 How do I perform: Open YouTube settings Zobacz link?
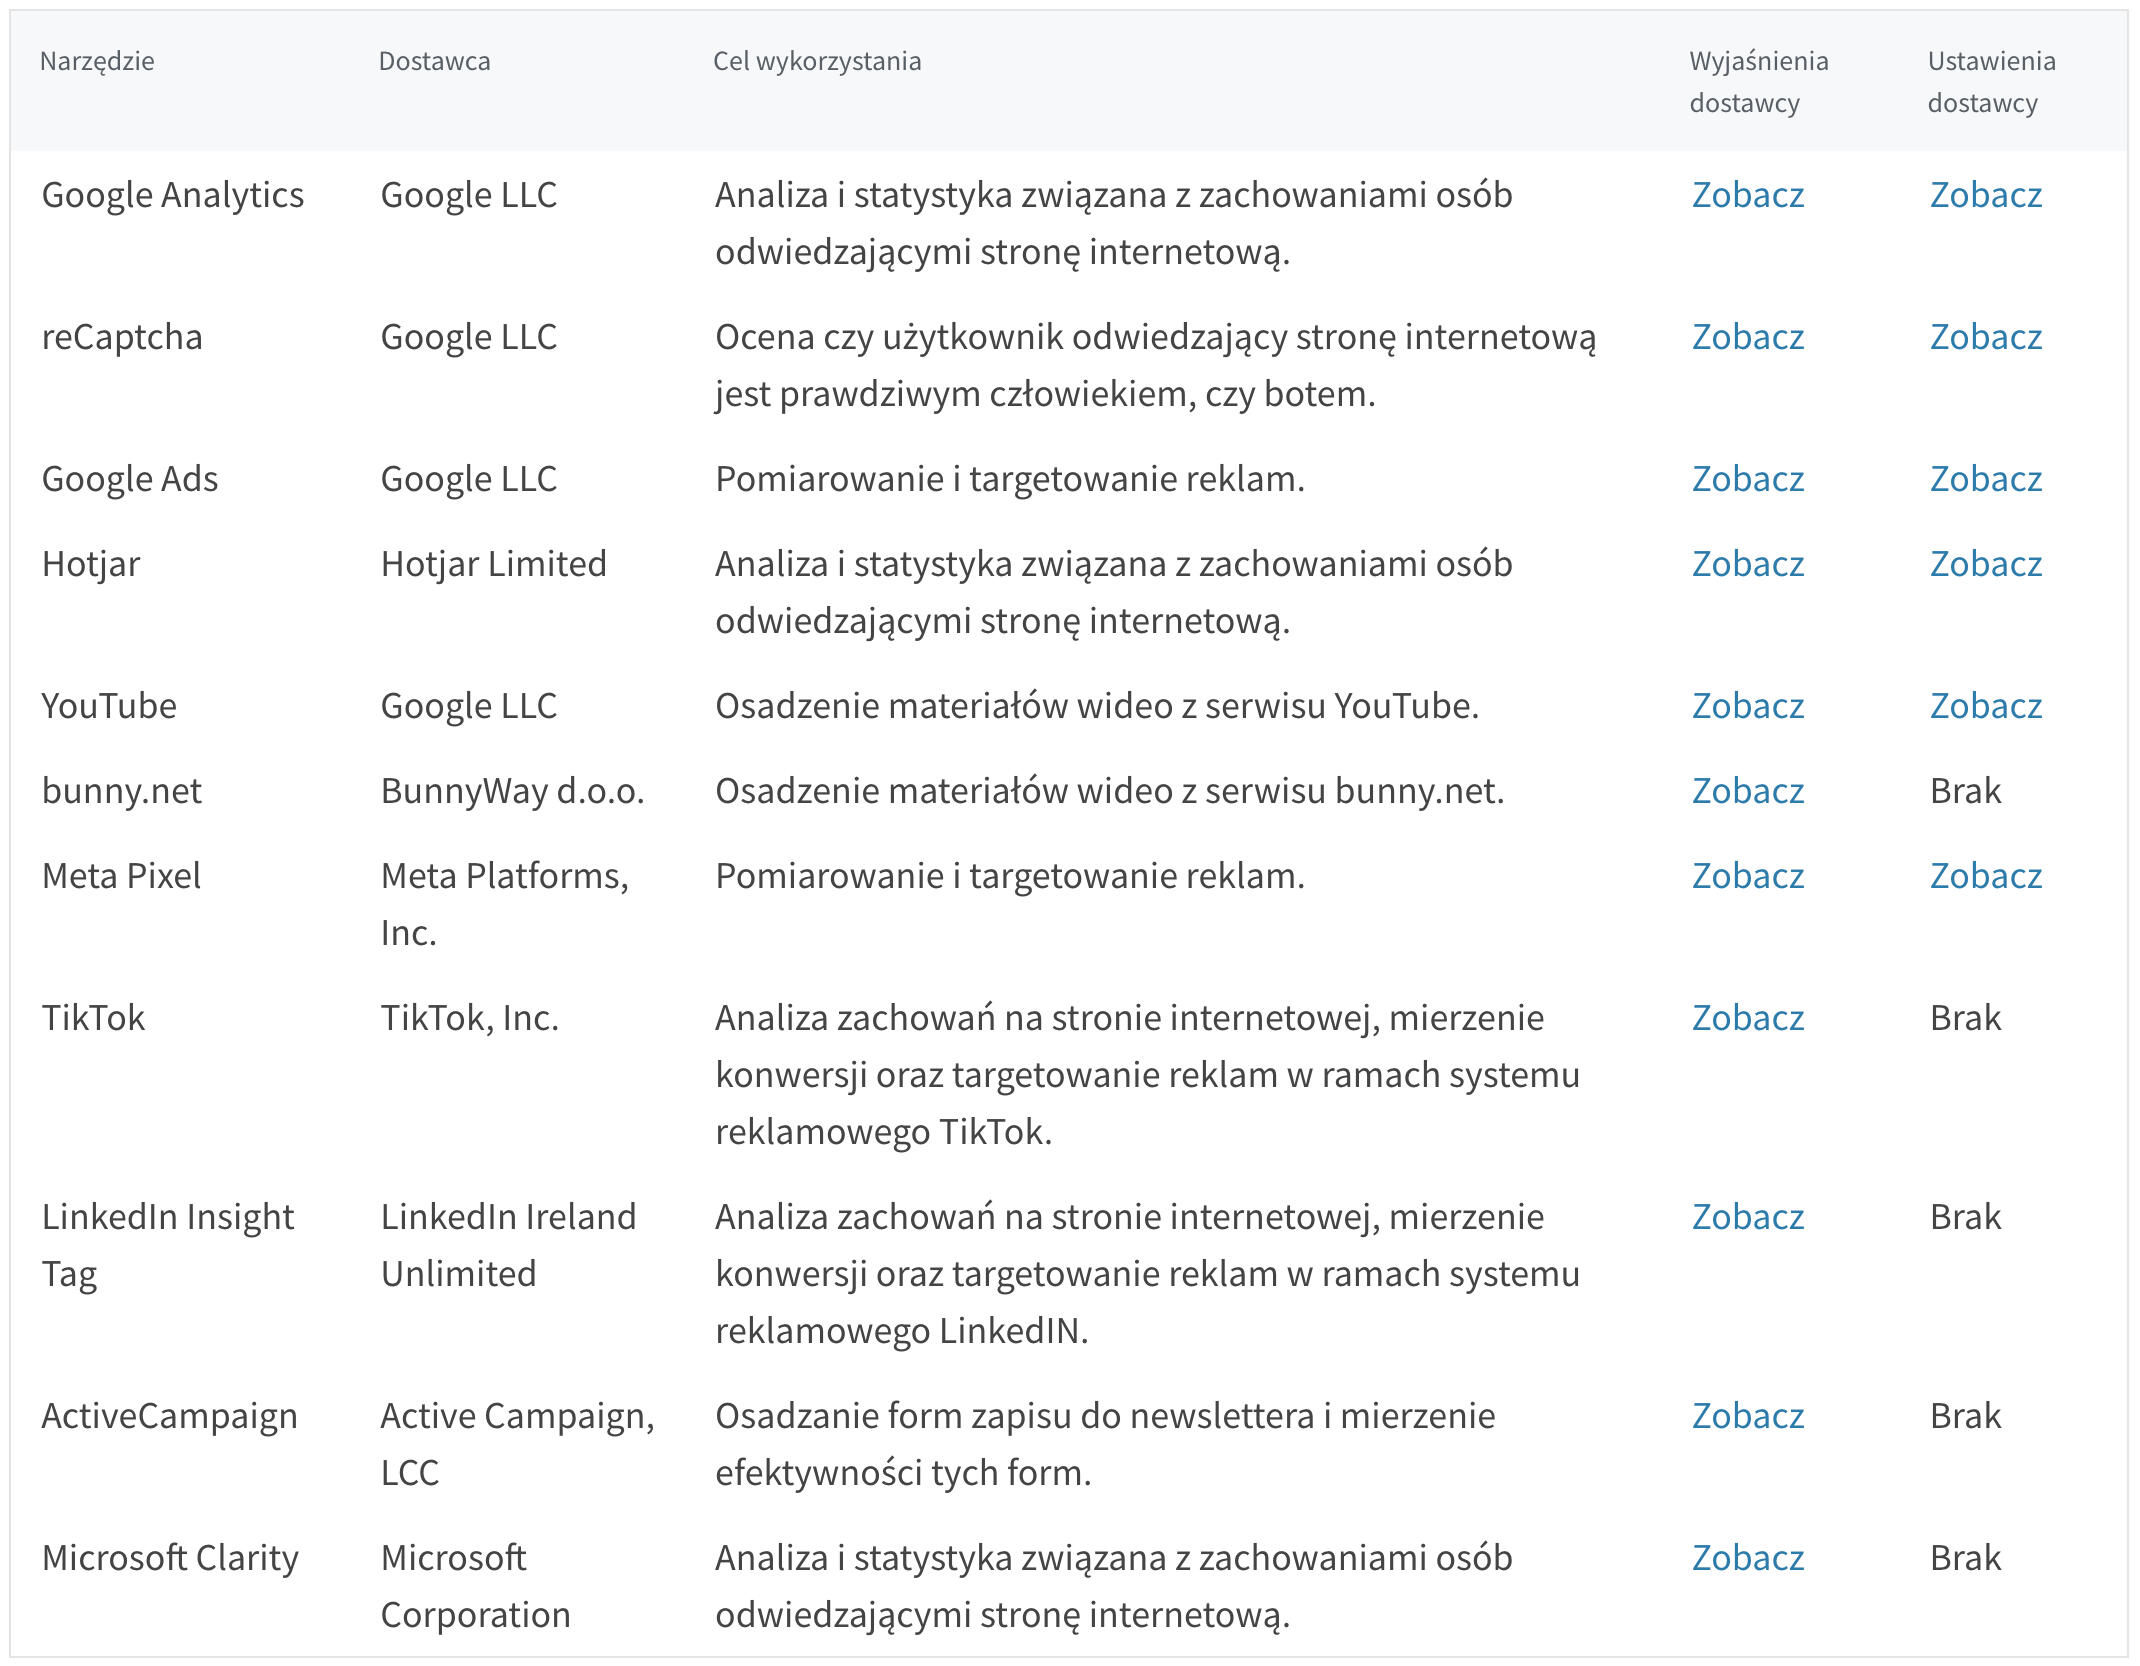pyautogui.click(x=1985, y=706)
